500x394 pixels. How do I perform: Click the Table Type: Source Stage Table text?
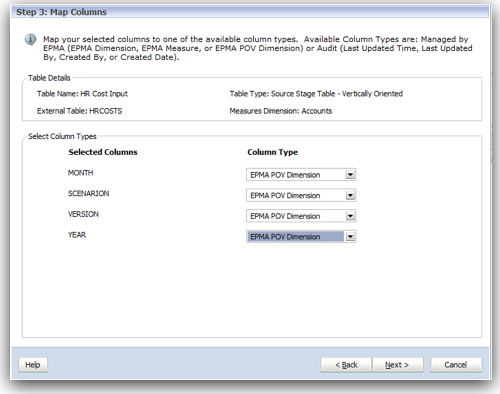coord(316,94)
